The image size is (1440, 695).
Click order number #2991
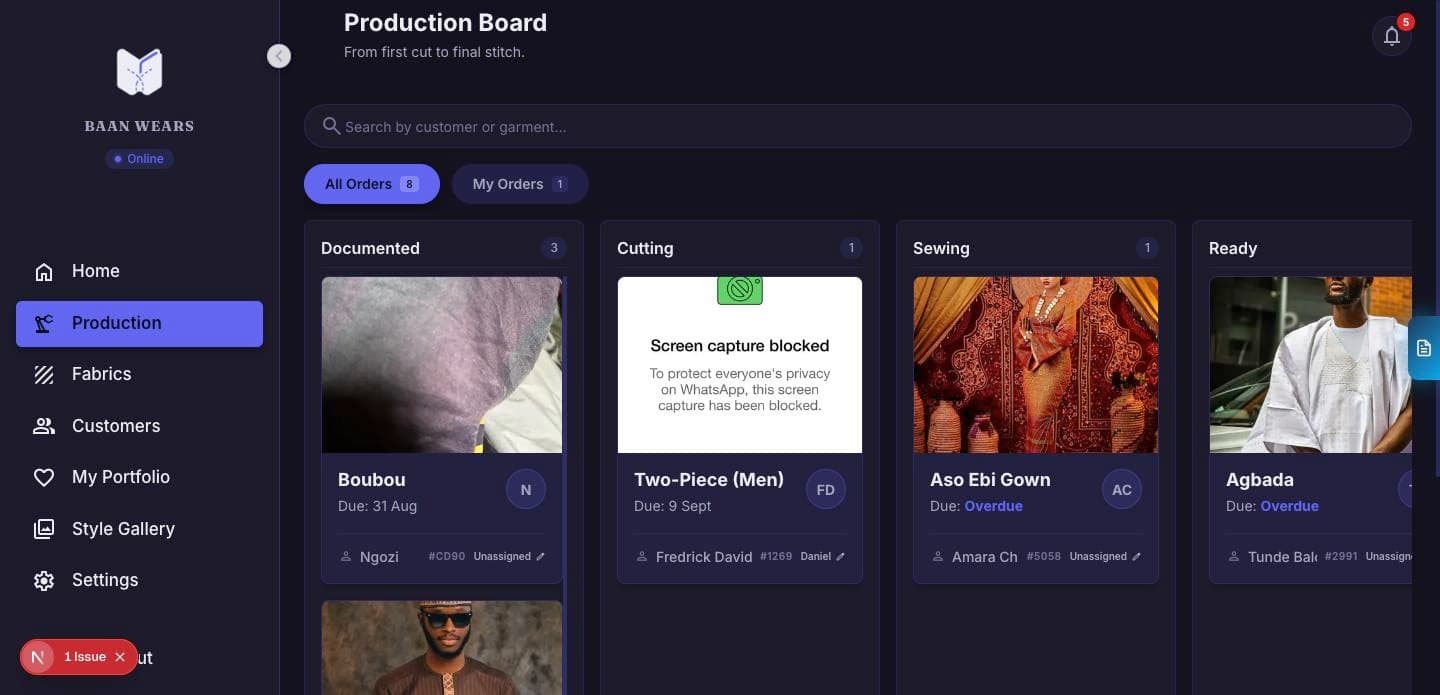1341,557
